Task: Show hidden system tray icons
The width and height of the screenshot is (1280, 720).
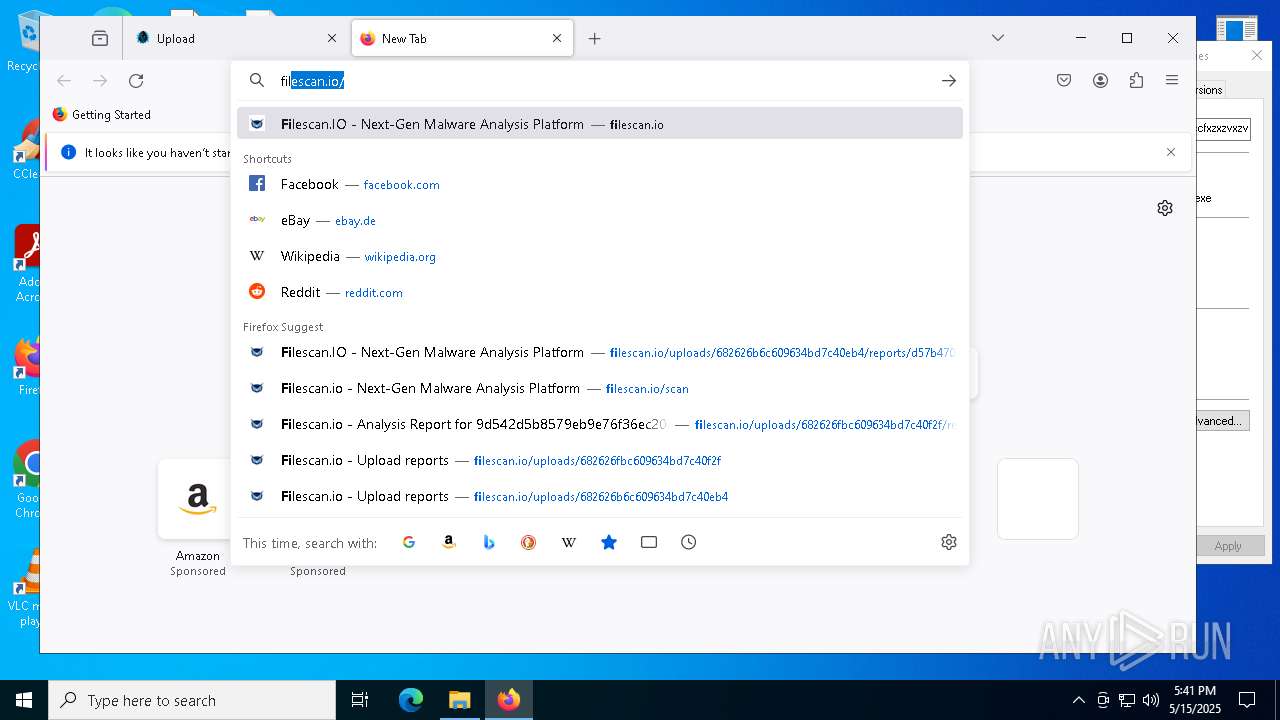Action: [x=1078, y=700]
